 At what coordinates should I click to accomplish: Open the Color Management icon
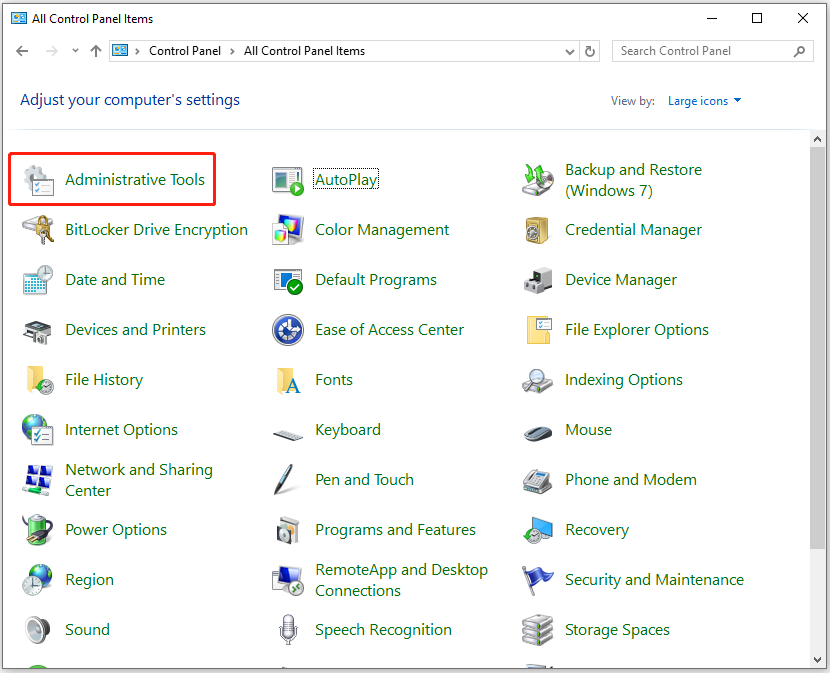288,230
